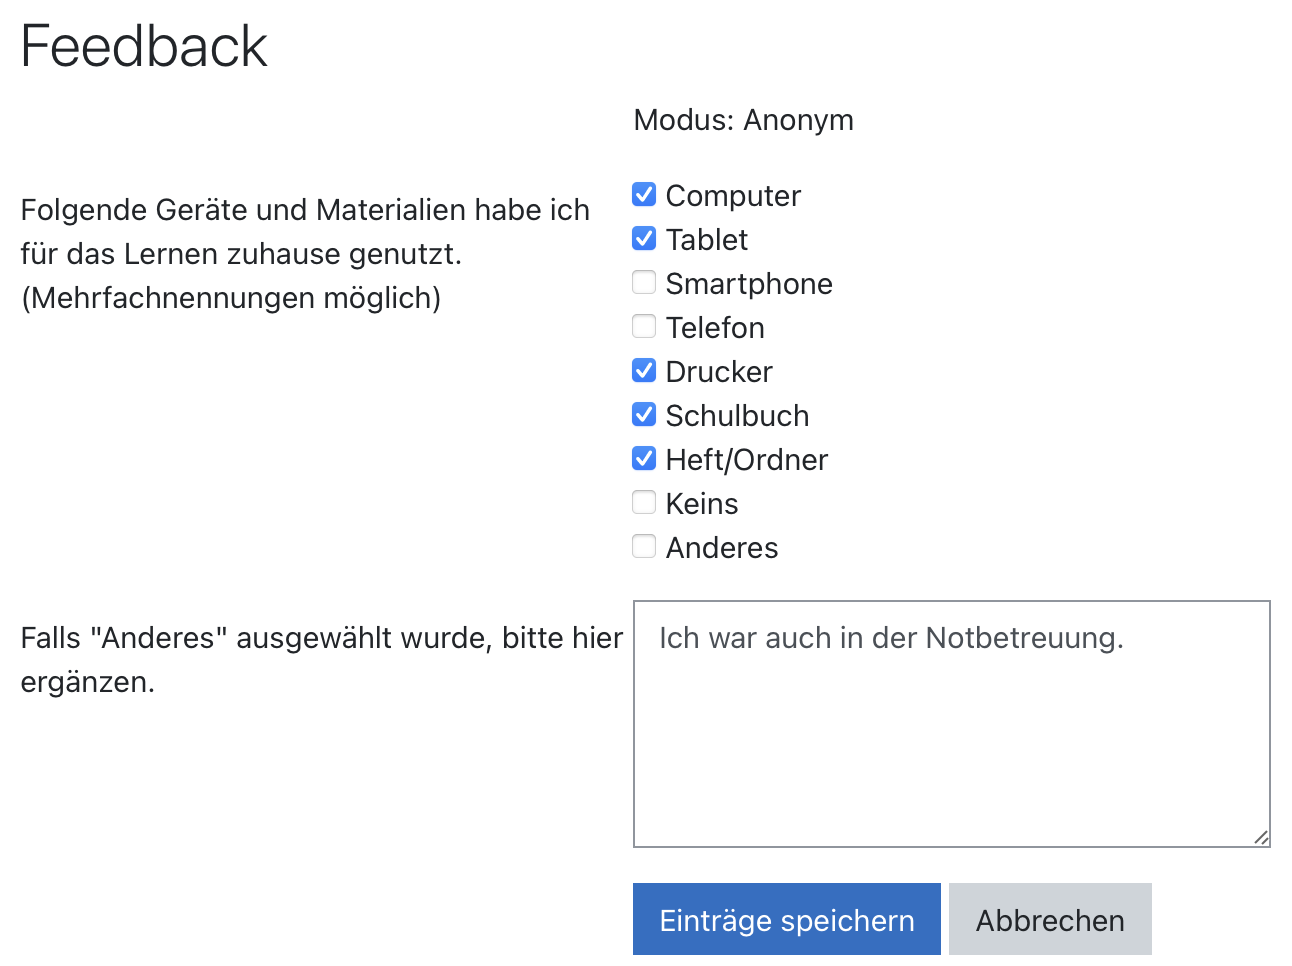
Task: Click the "Drucker" label text
Action: coord(719,372)
